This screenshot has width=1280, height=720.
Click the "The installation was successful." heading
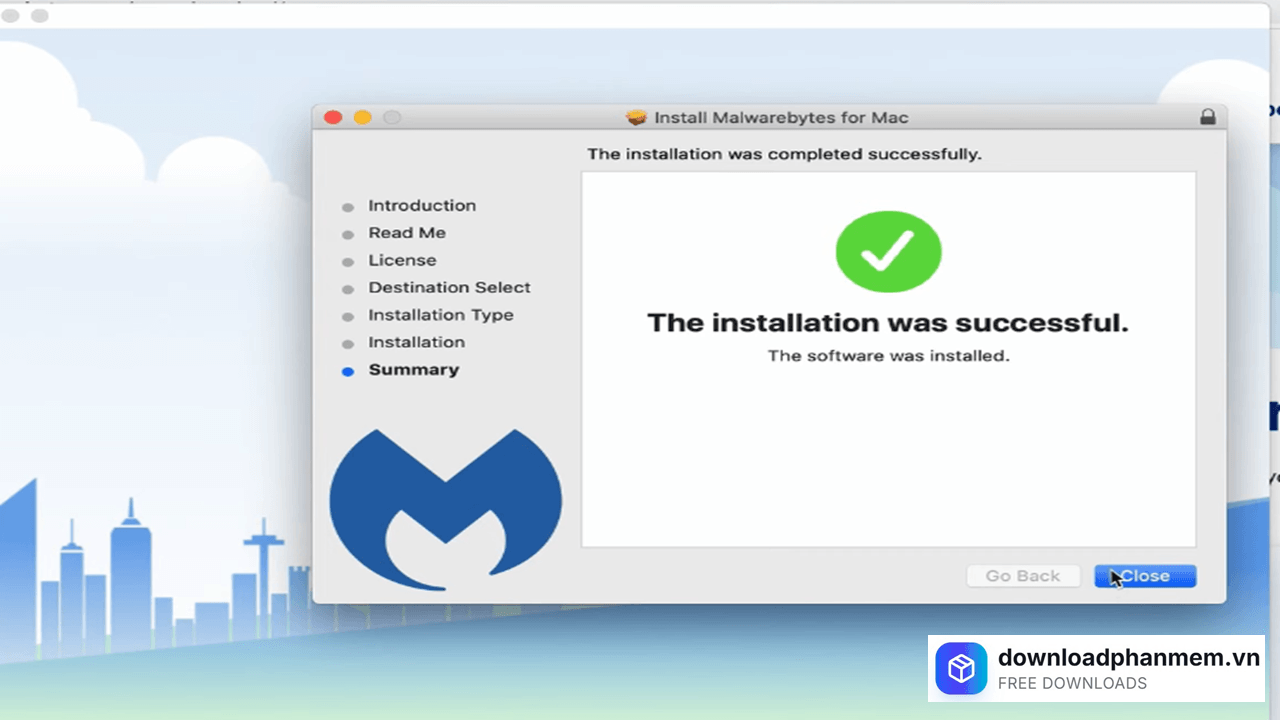pyautogui.click(x=887, y=323)
